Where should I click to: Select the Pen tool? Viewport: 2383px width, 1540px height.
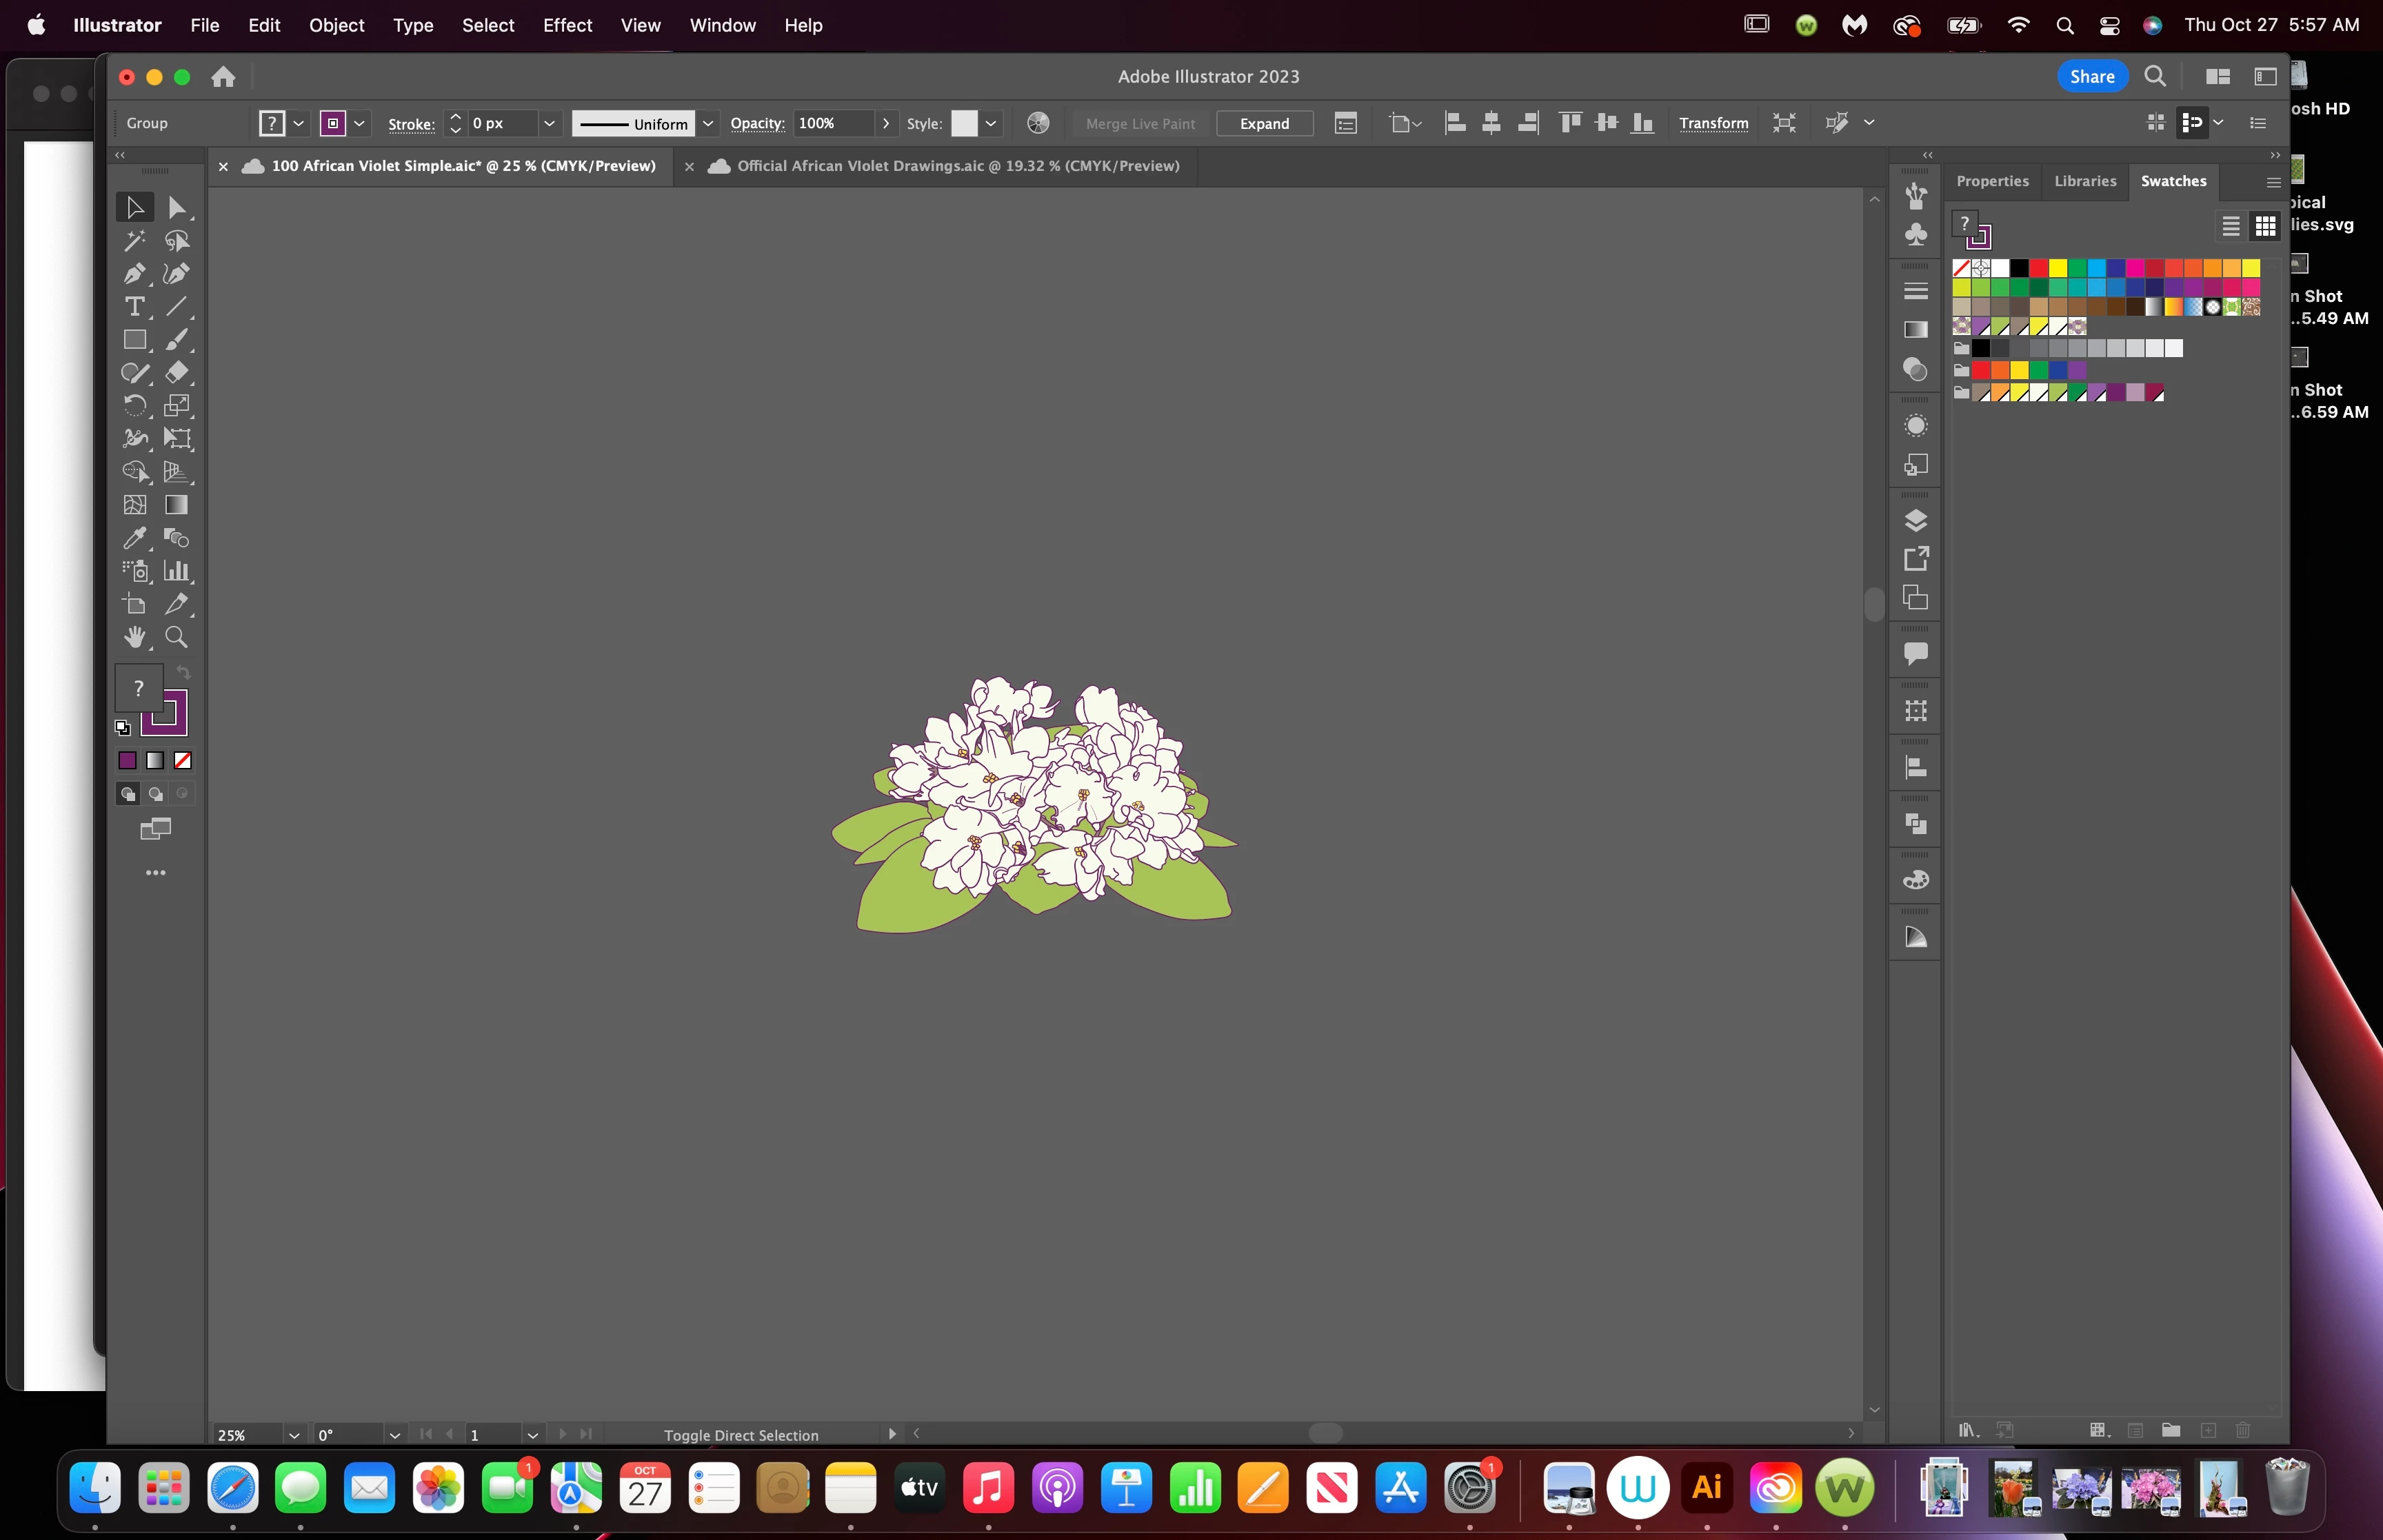(134, 274)
